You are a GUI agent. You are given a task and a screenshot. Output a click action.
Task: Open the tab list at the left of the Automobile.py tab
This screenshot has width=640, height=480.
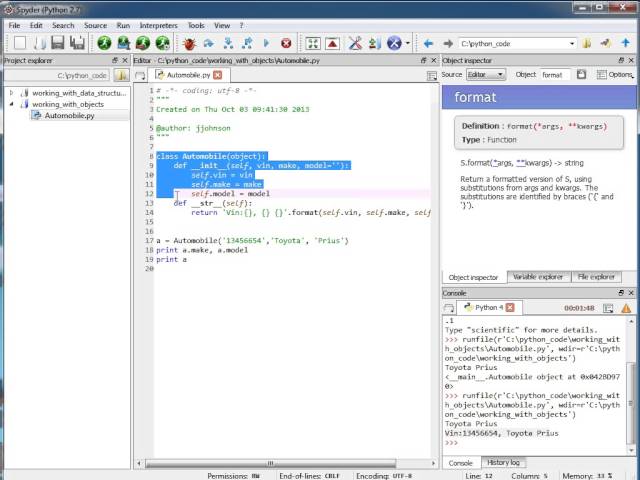(140, 76)
